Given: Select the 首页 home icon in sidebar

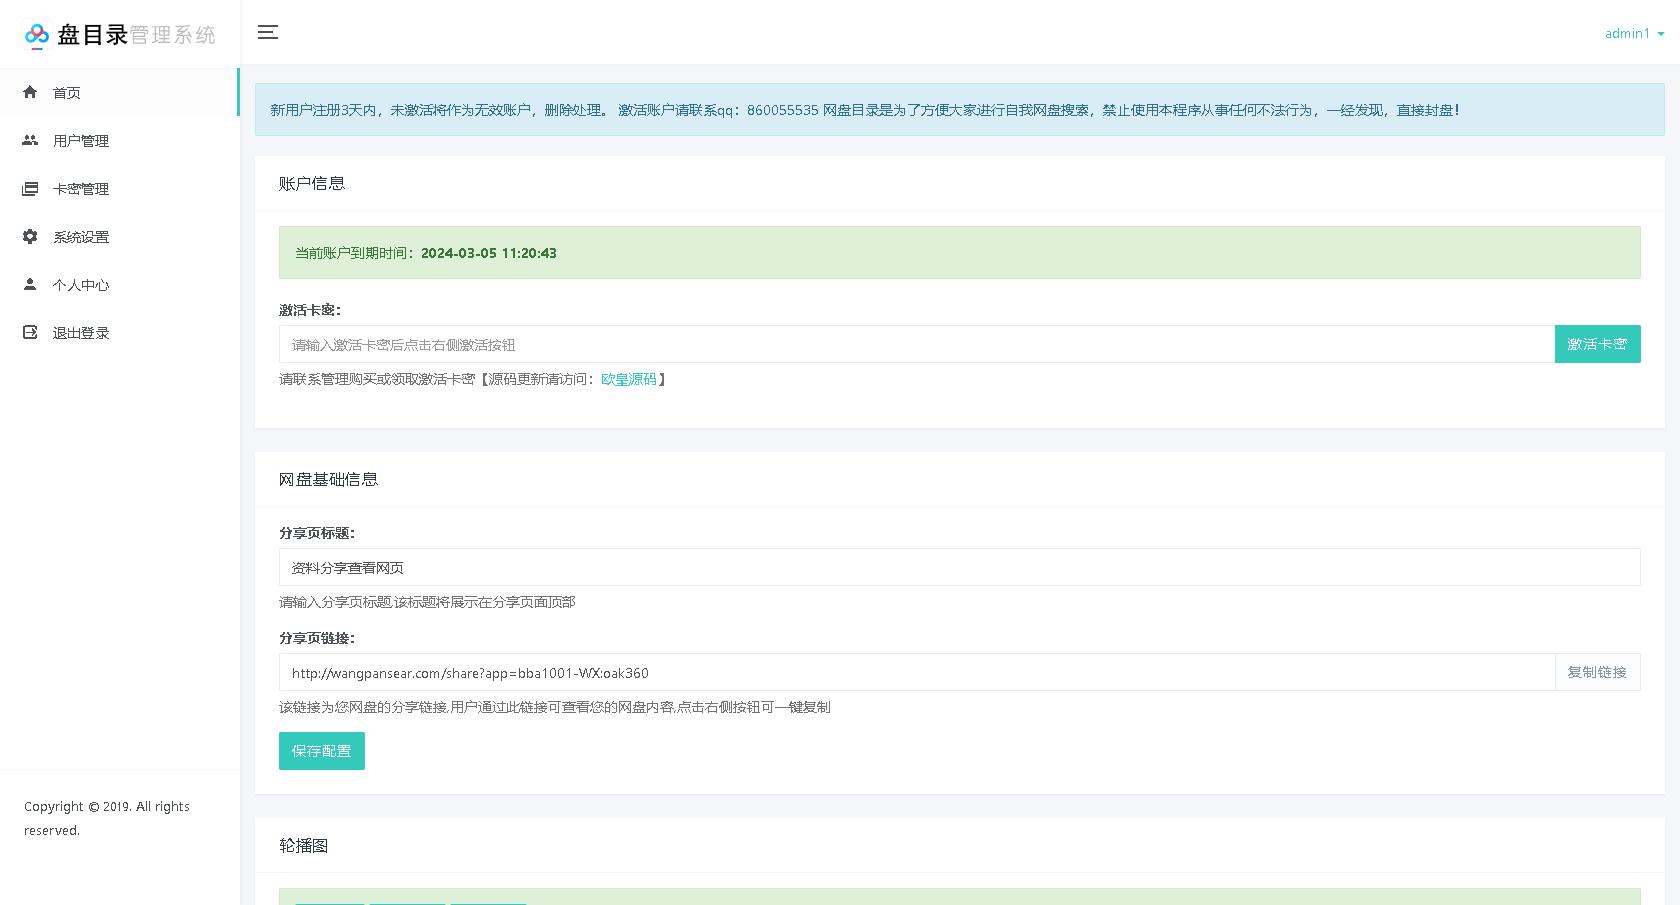Looking at the screenshot, I should click(x=30, y=92).
